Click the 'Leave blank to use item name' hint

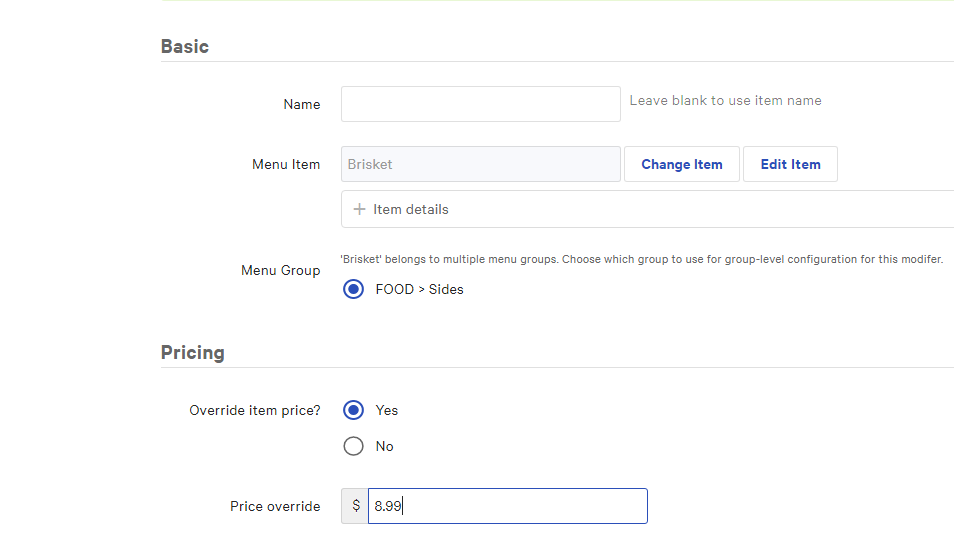pos(725,100)
